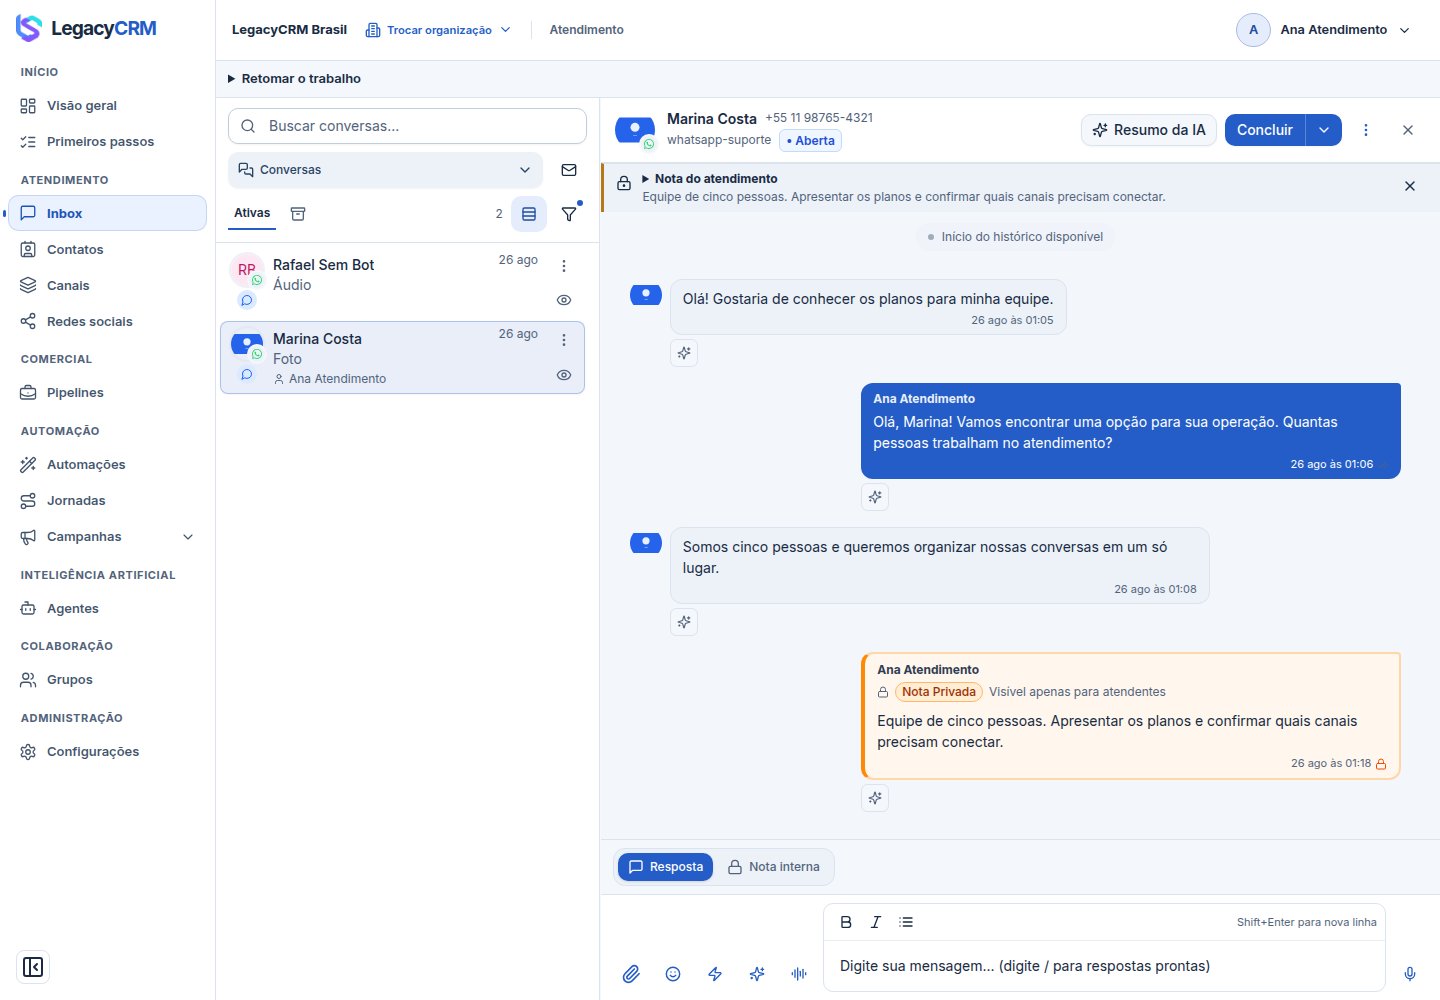Image resolution: width=1440 pixels, height=1000 pixels.
Task: Switch to Nota interna mode
Action: pos(773,867)
